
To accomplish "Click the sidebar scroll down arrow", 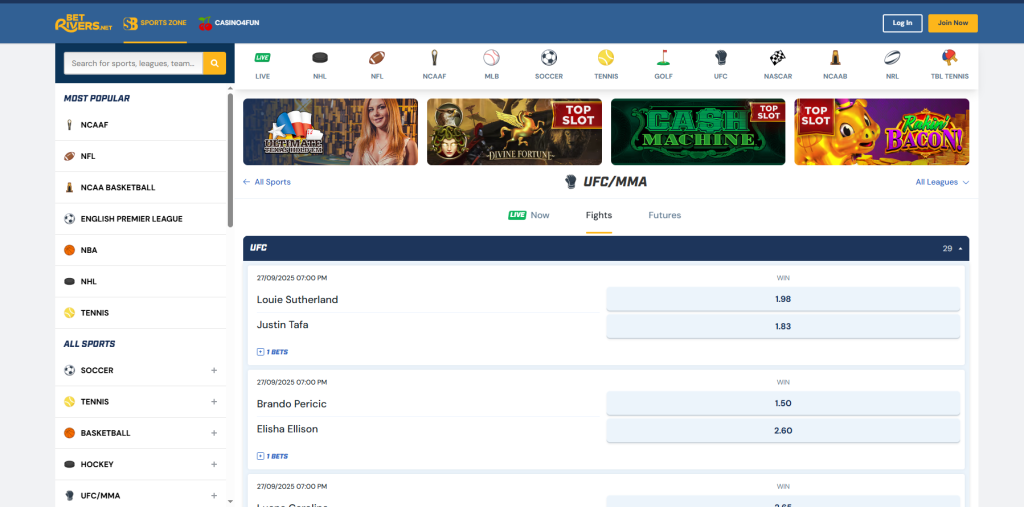I will coord(230,501).
